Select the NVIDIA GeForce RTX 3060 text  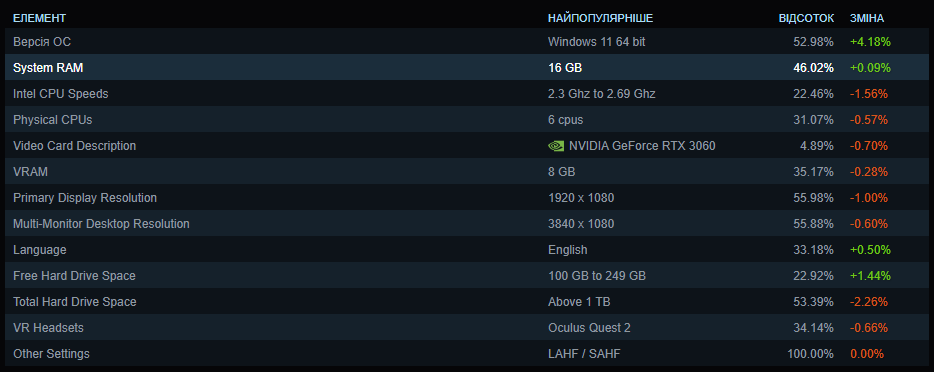point(642,146)
